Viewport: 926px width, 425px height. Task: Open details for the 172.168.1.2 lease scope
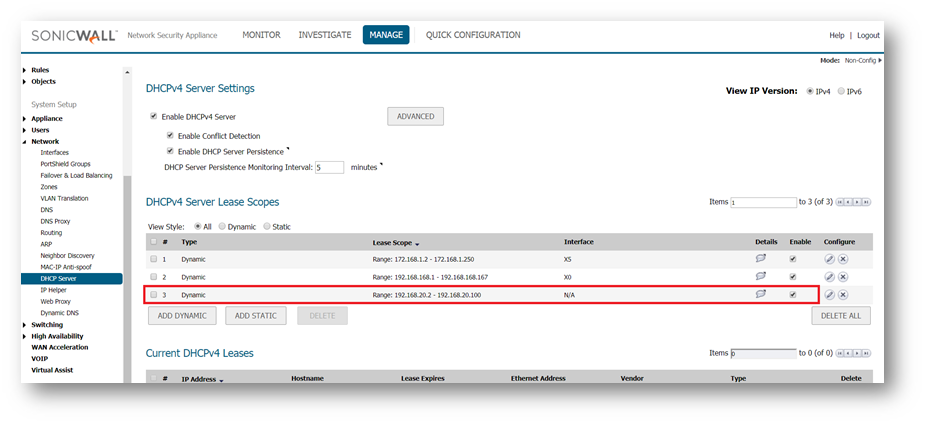pos(761,258)
